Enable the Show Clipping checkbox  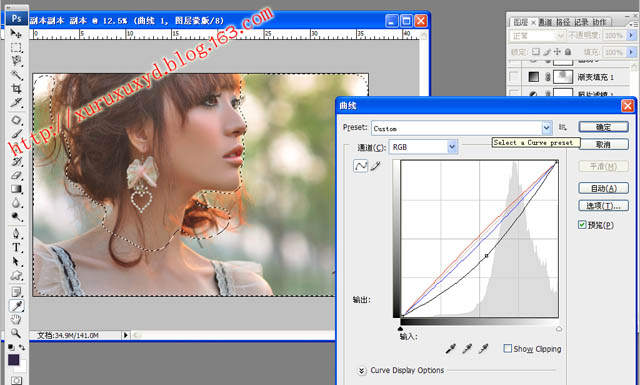click(x=508, y=349)
